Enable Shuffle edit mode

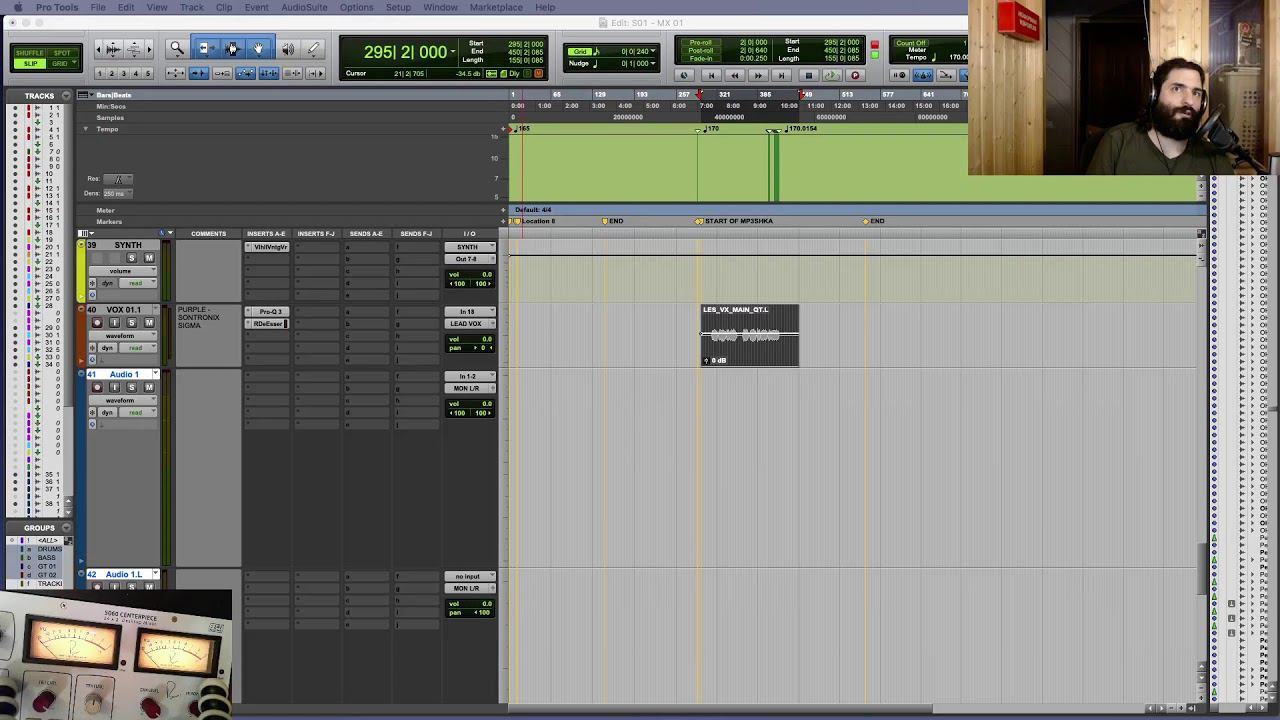click(30, 52)
